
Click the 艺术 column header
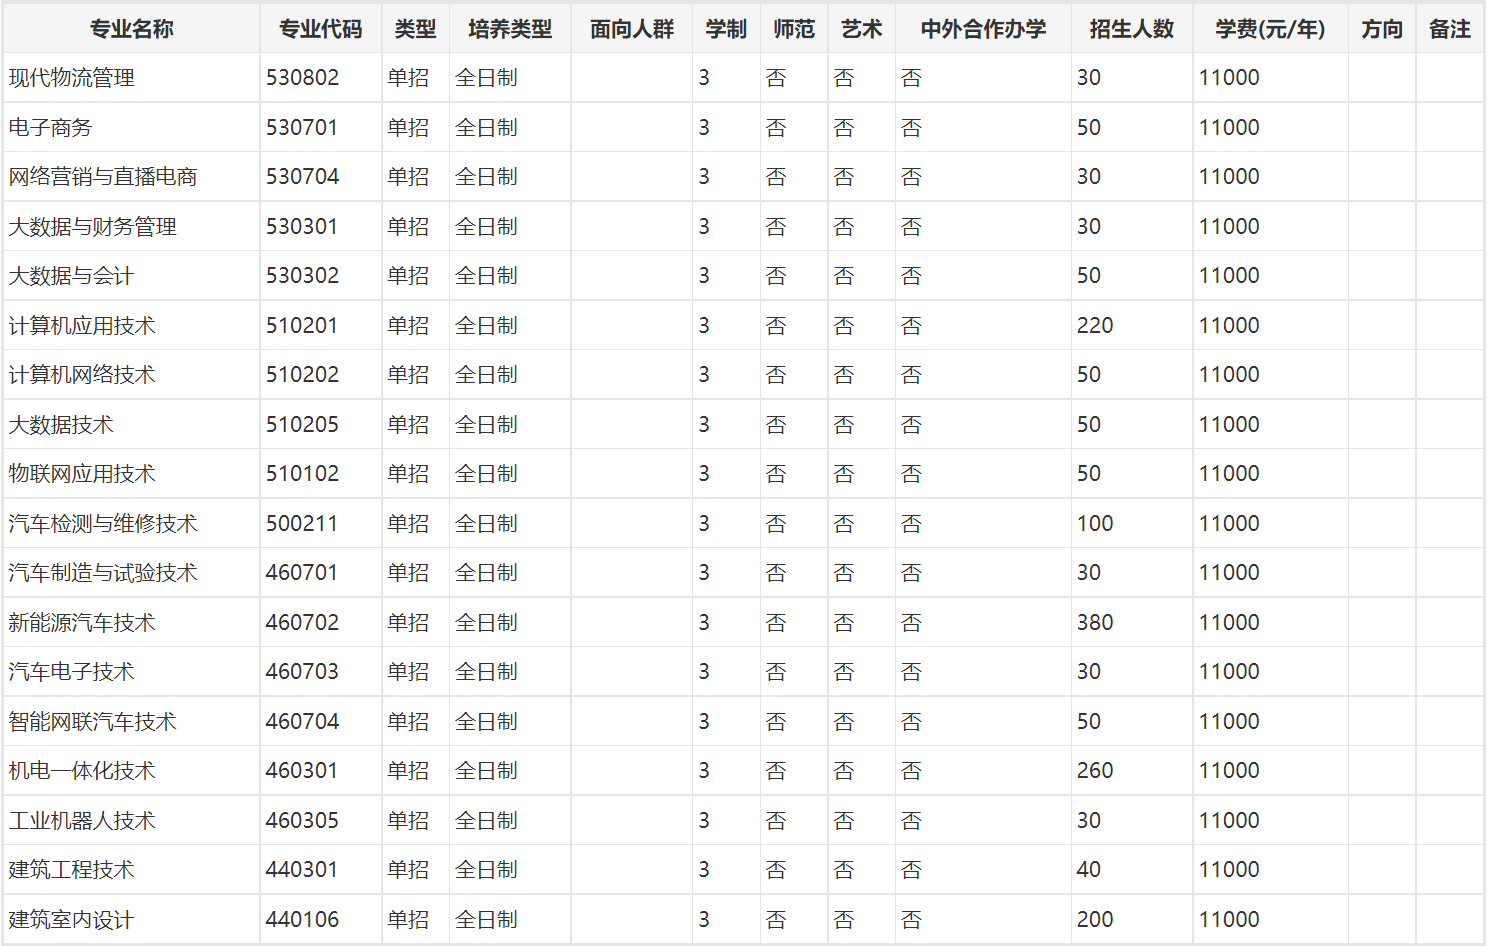tap(862, 29)
